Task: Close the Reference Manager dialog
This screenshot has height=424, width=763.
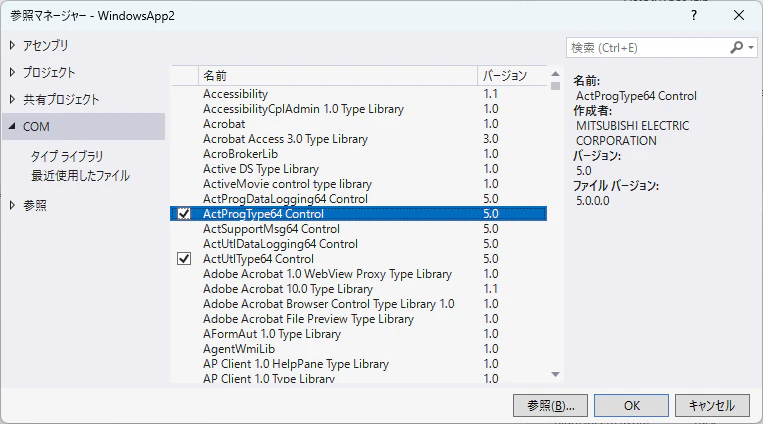Action: tap(739, 16)
